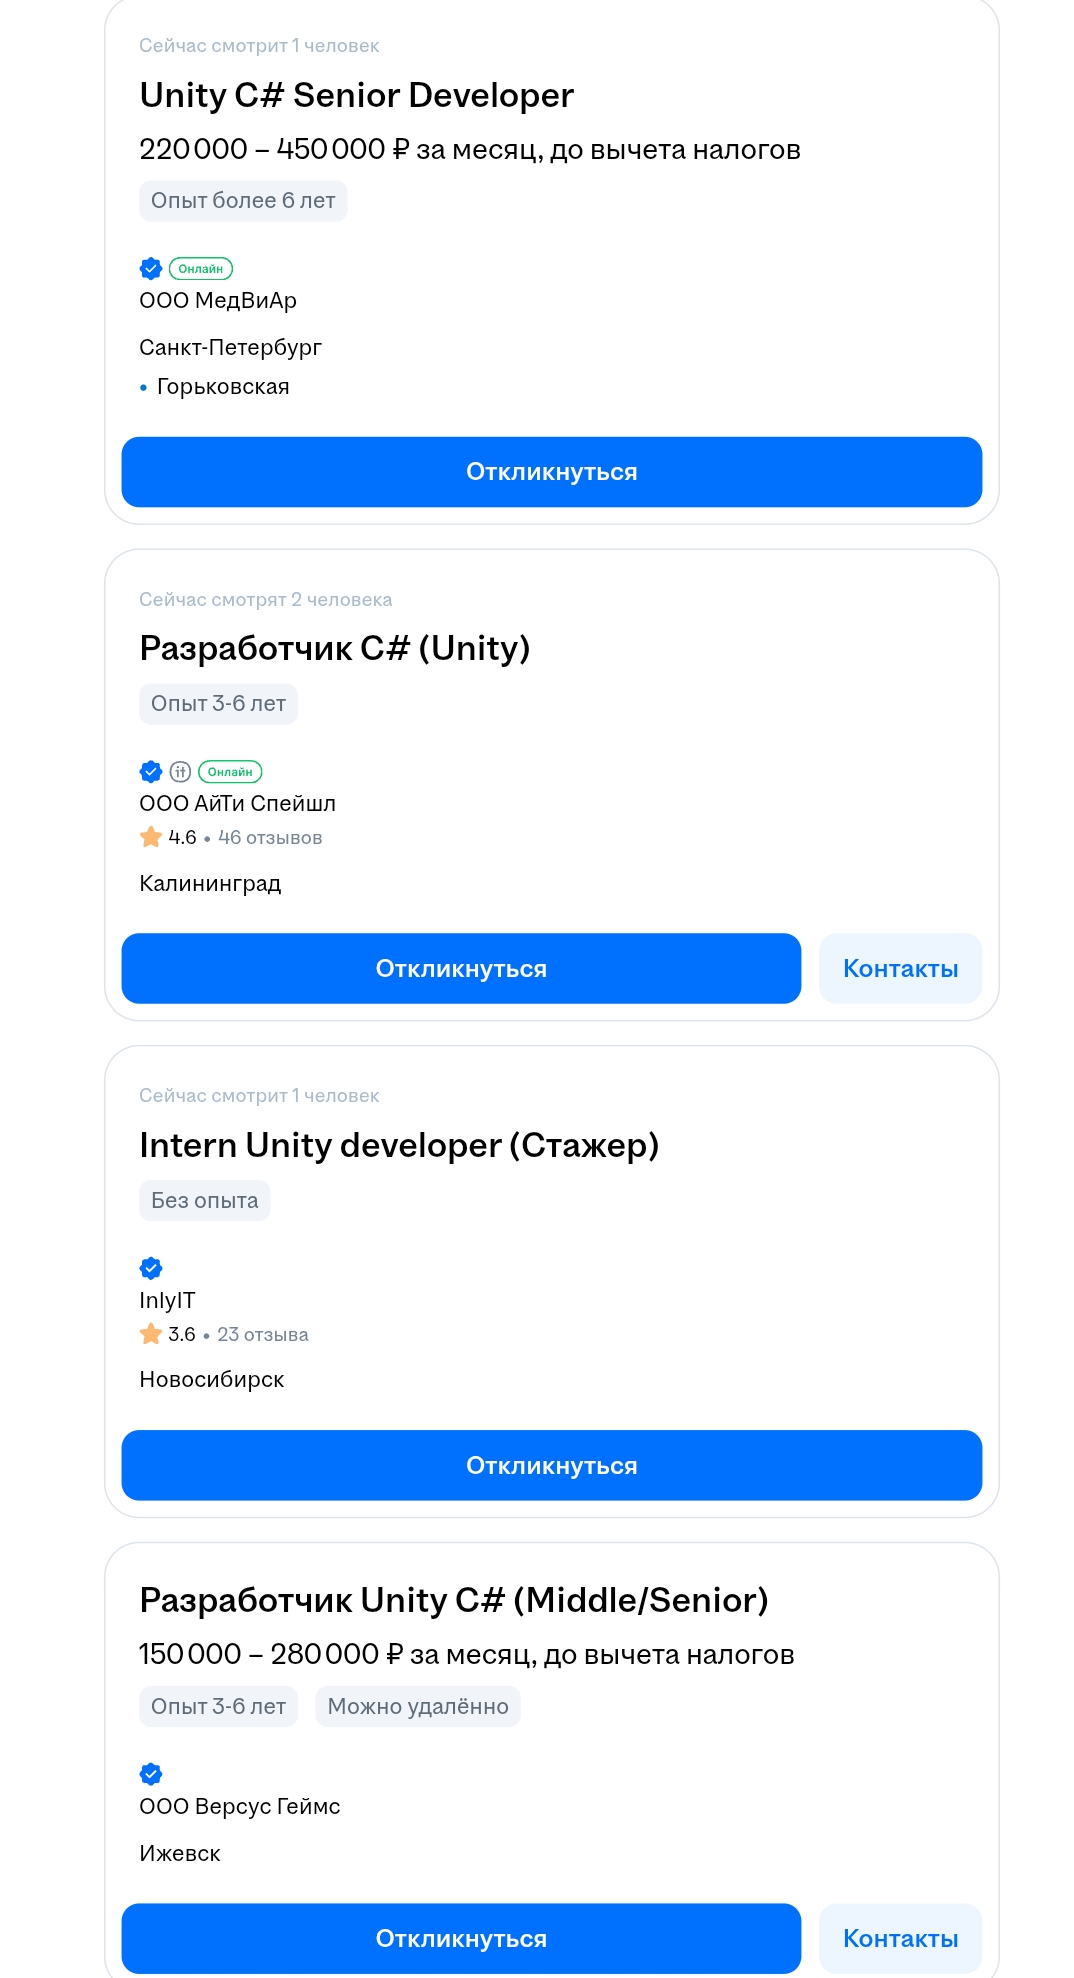
Task: Show Контакты for ООО Версус Геймс
Action: click(901, 1938)
